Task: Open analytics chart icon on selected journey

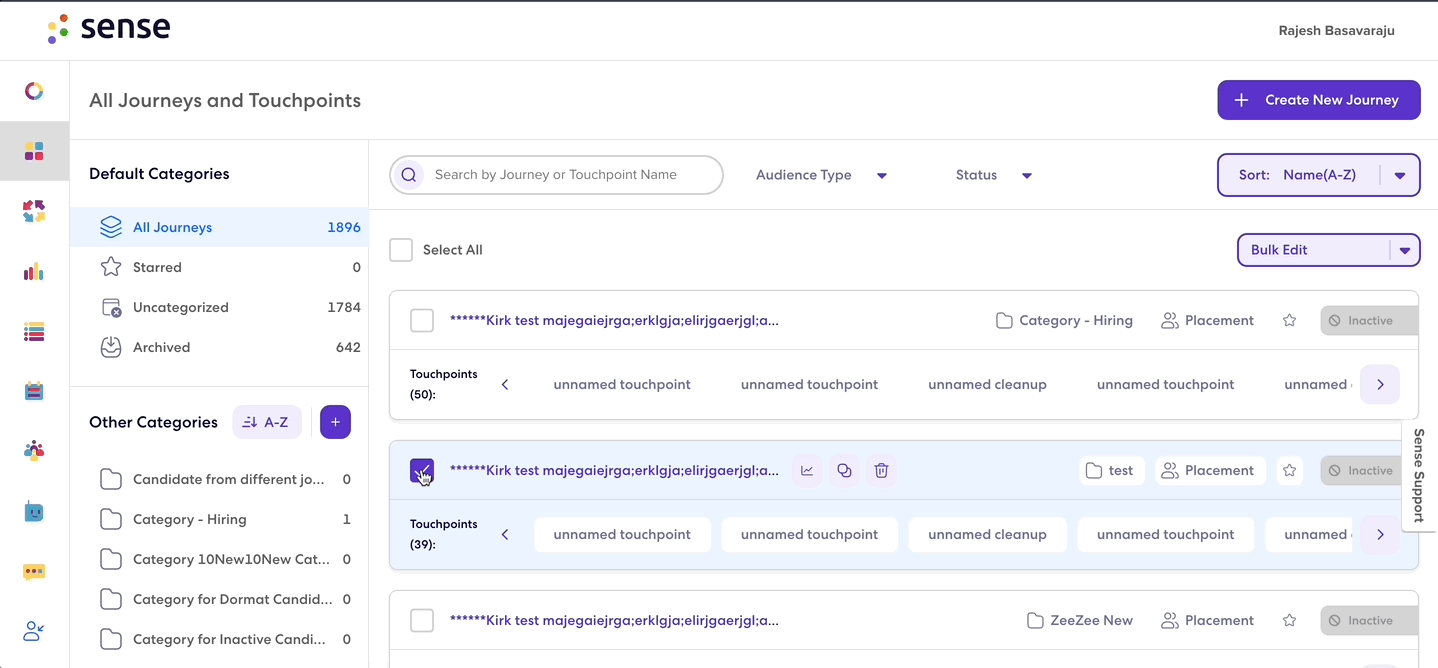Action: click(x=807, y=470)
